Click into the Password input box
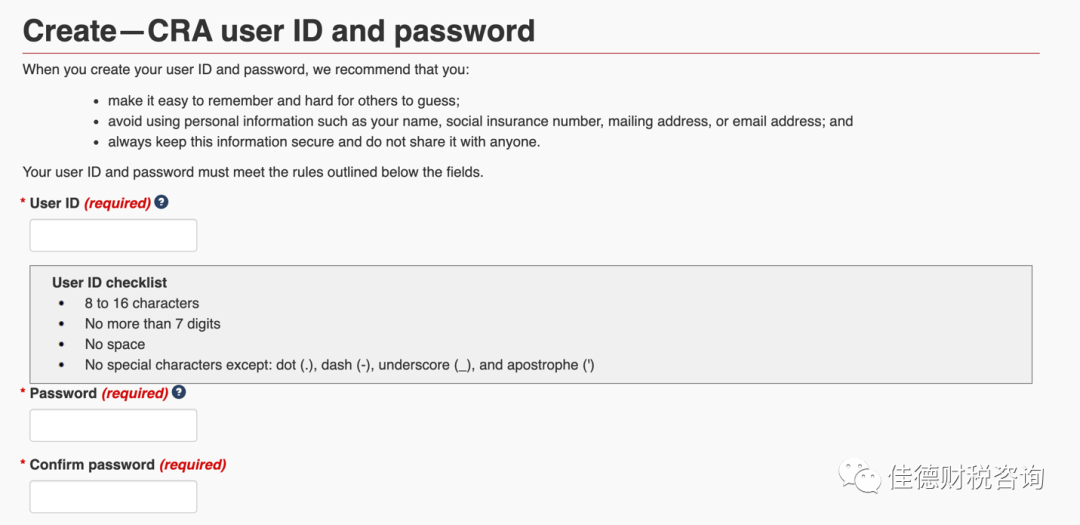This screenshot has height=525, width=1080. (113, 426)
